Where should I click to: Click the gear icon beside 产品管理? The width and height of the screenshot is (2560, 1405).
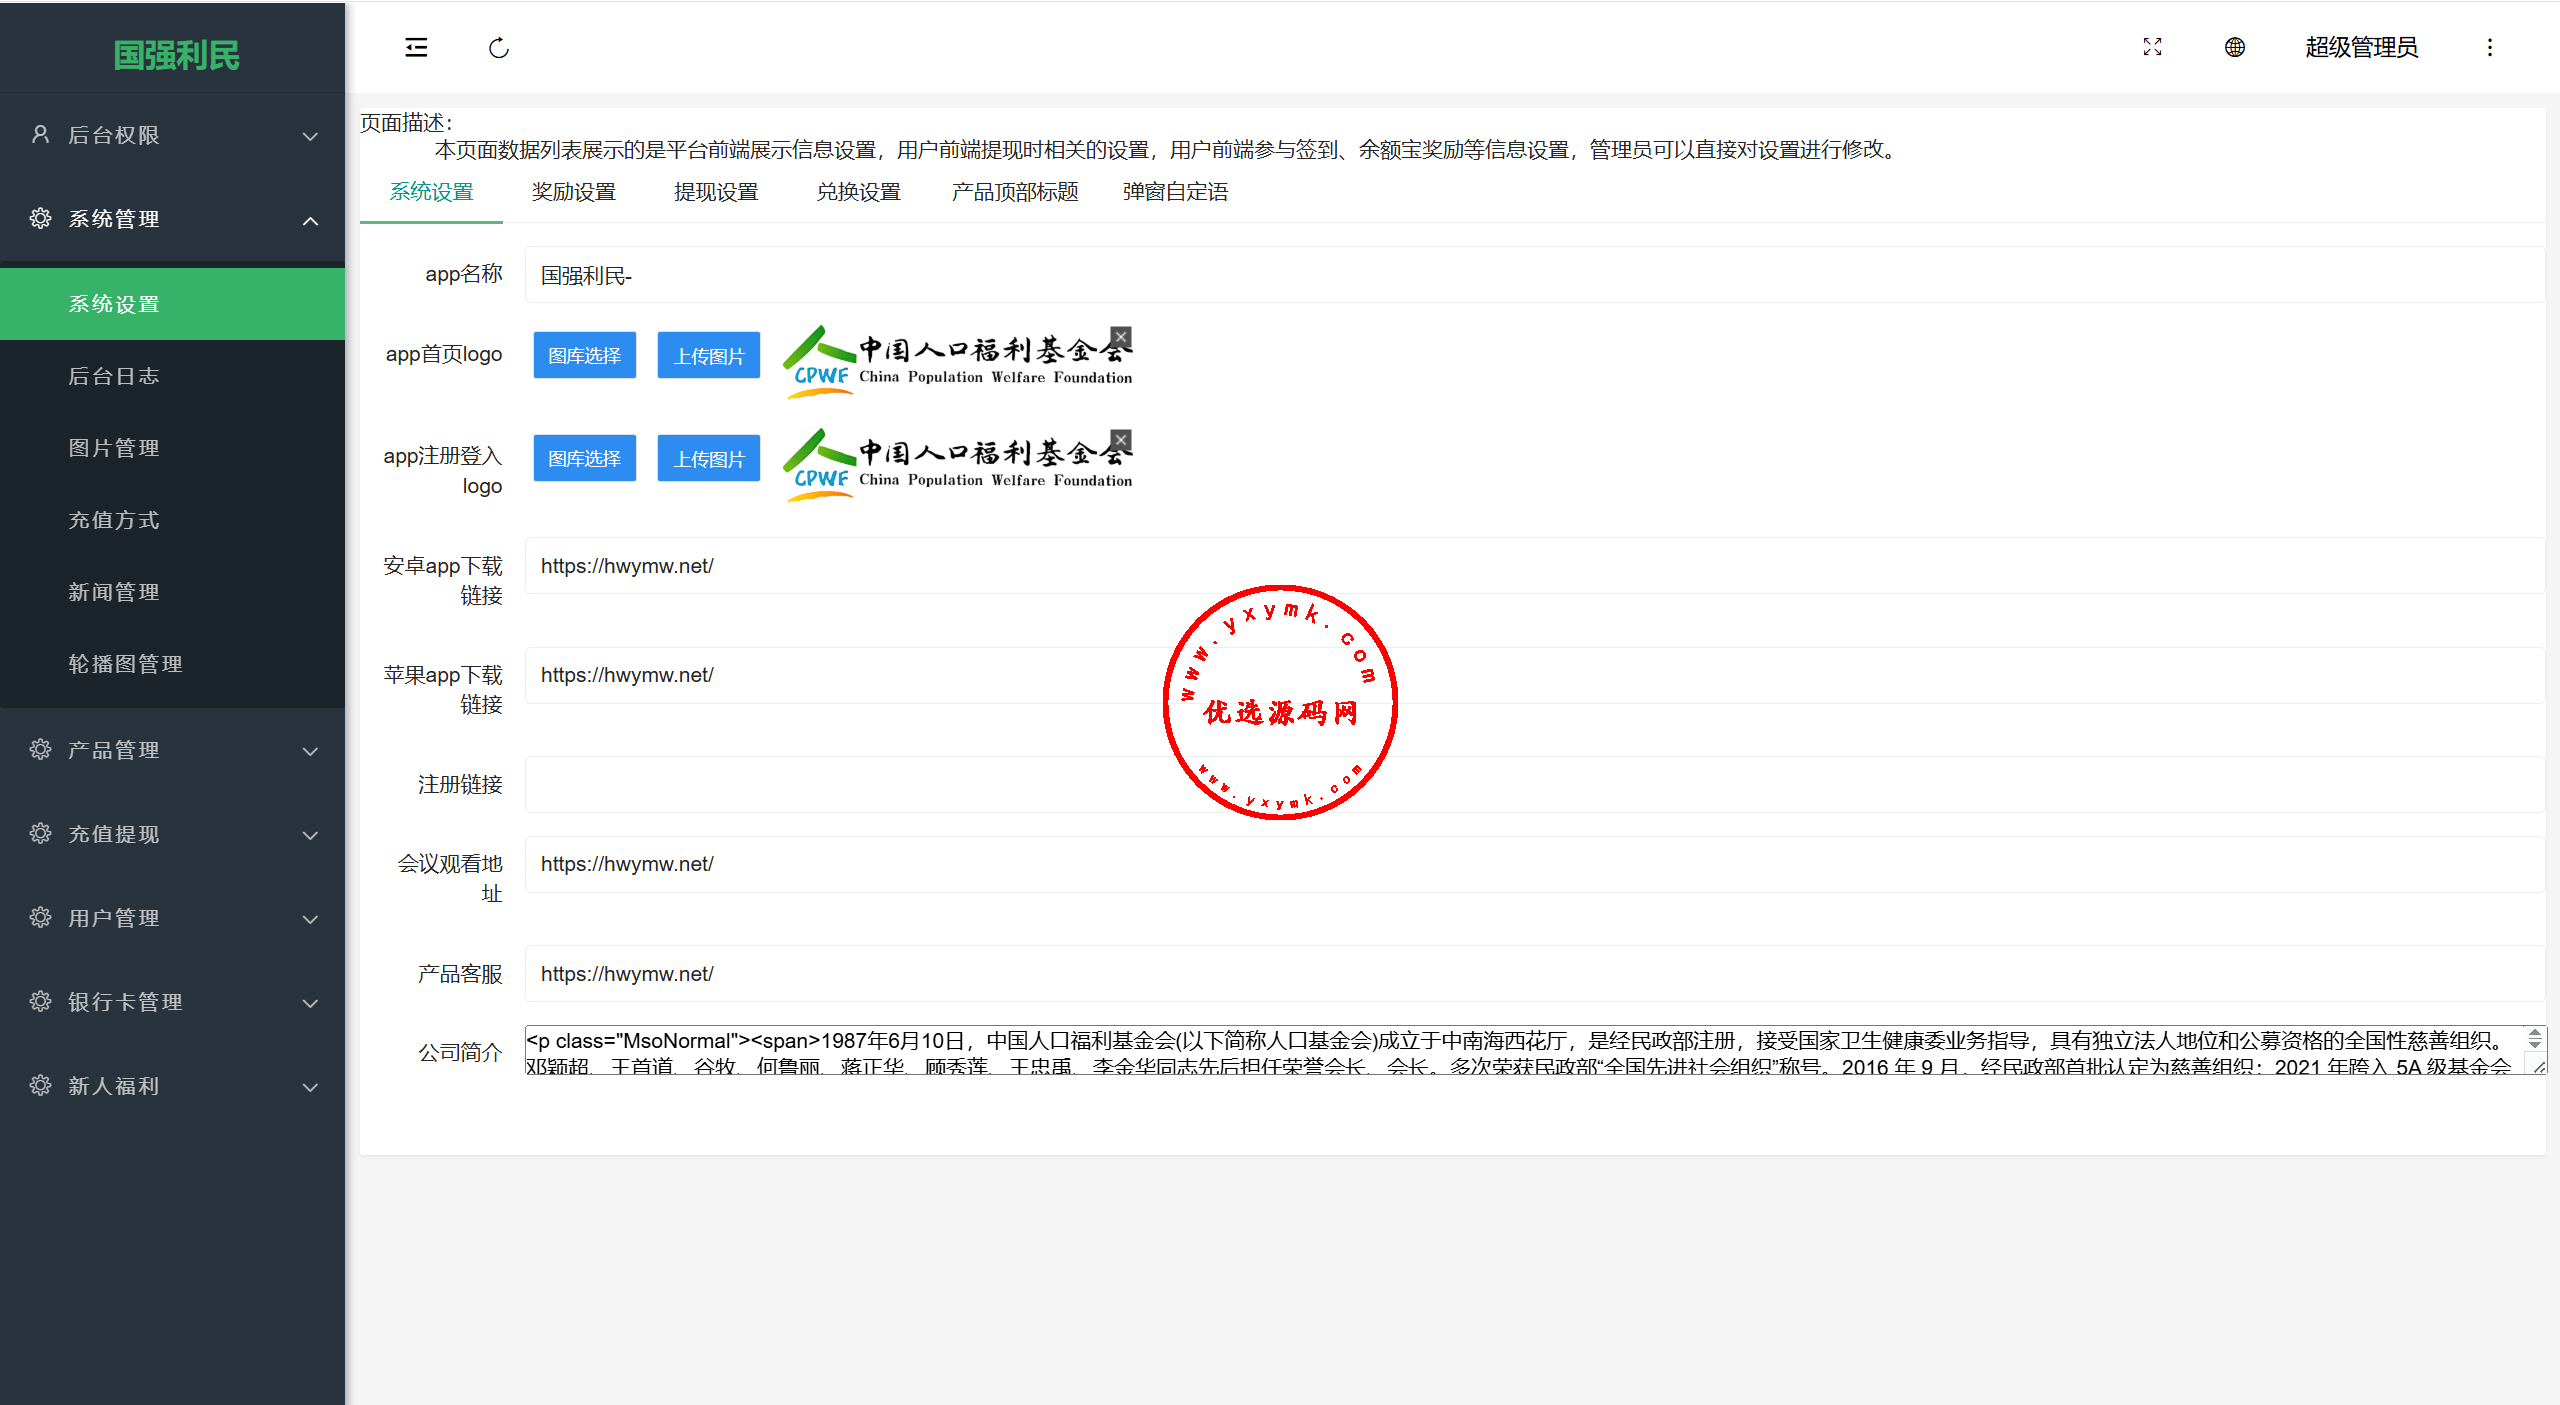pos(40,749)
